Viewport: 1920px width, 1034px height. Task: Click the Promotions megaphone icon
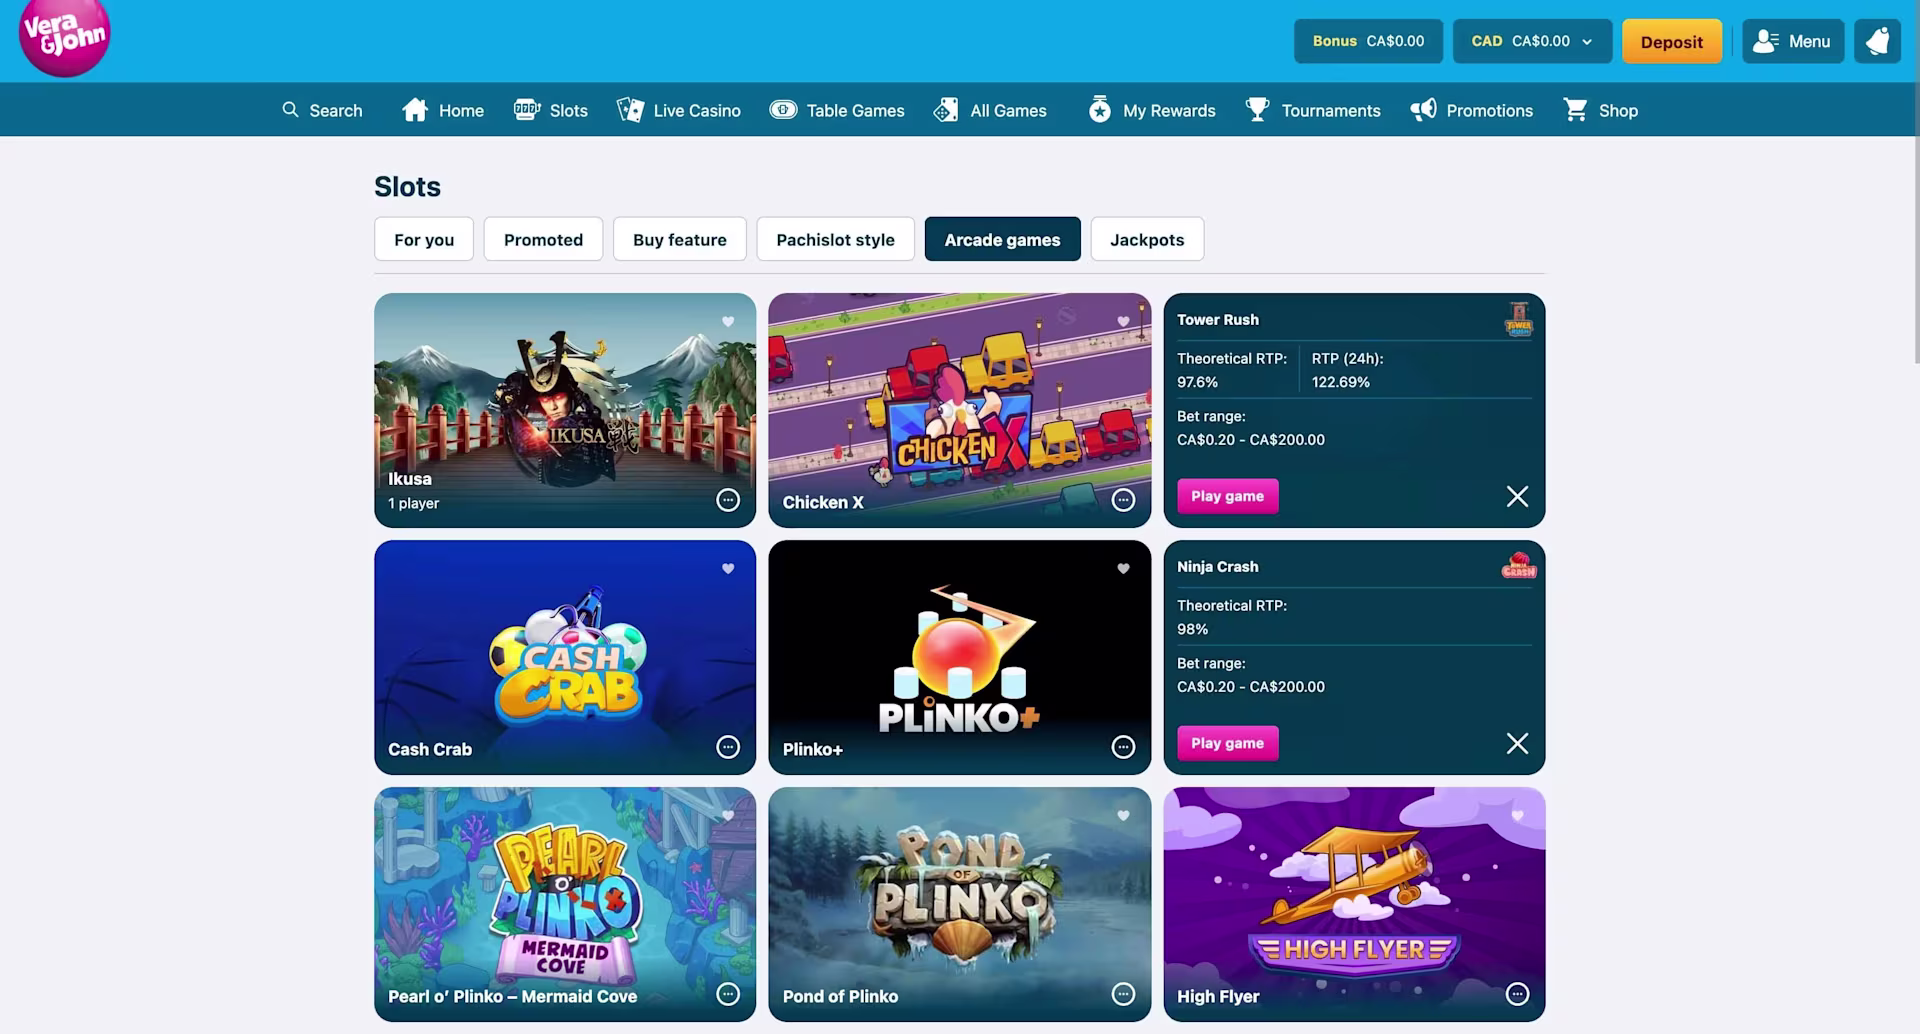coord(1423,110)
